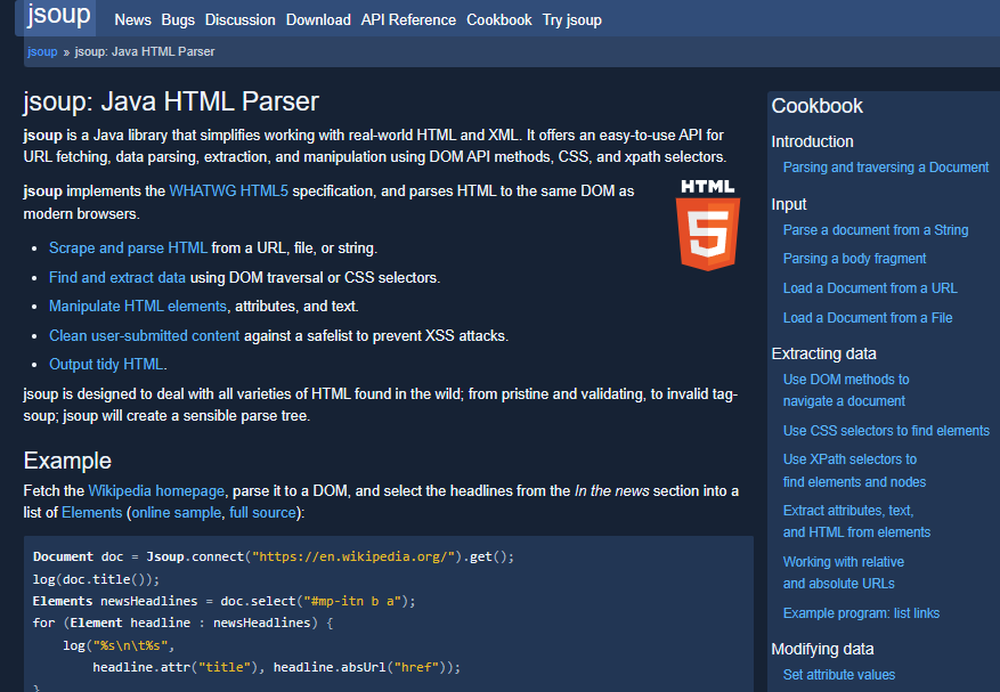Click the Extracting data sidebar heading
1000x692 pixels.
click(x=823, y=354)
